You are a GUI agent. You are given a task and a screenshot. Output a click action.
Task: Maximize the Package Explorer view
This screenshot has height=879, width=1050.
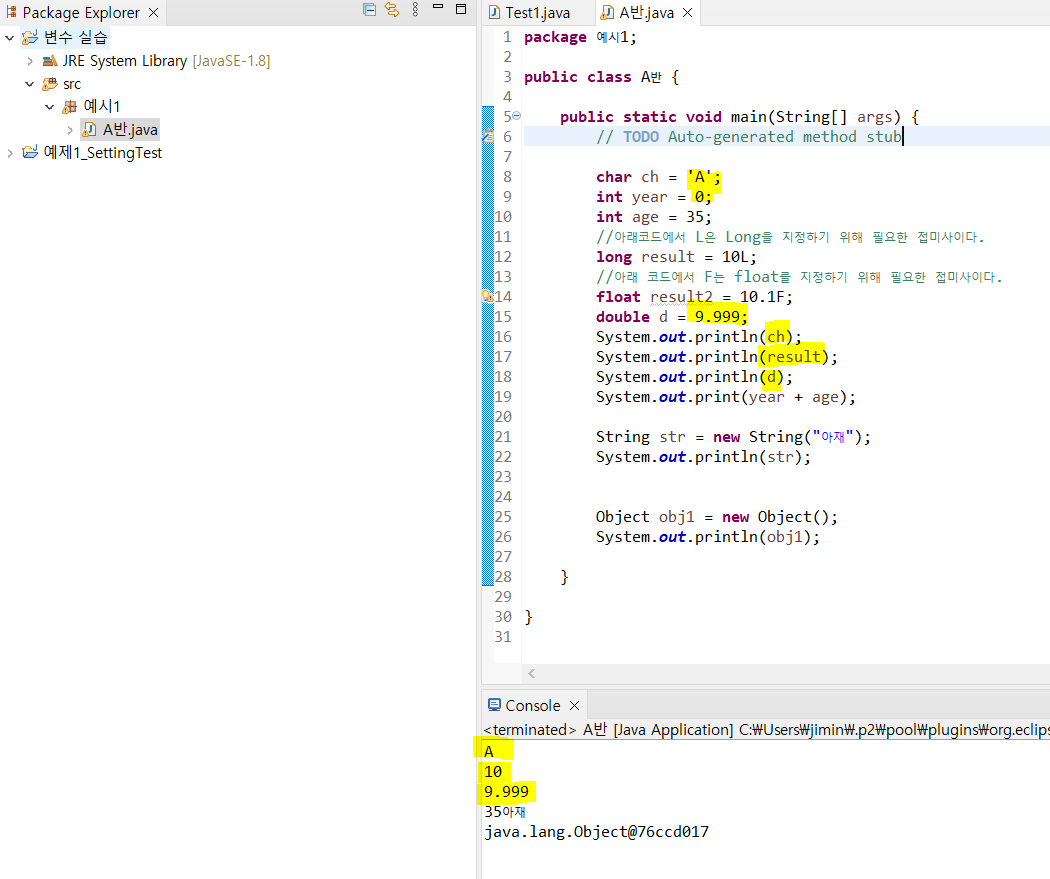click(x=461, y=9)
